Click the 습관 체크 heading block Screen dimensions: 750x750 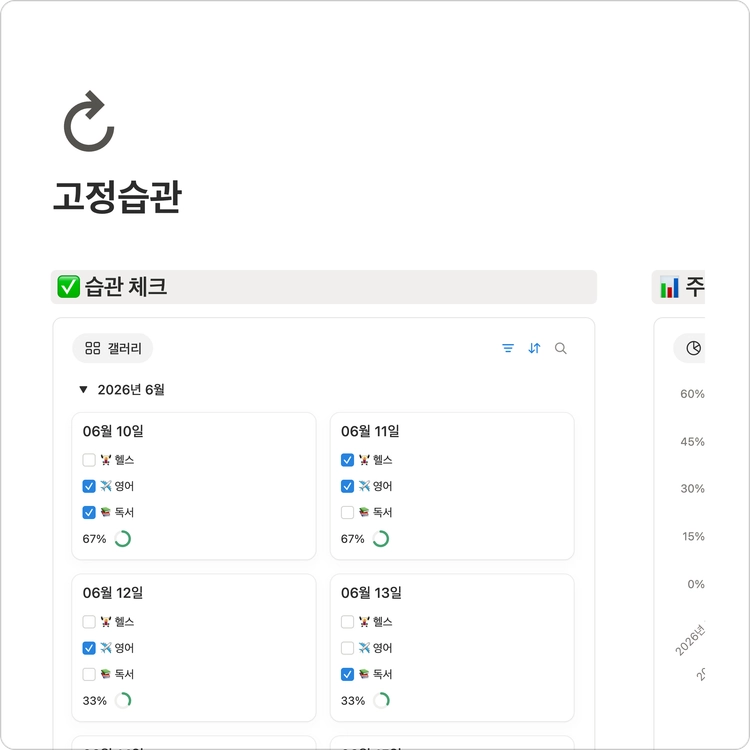[x=324, y=287]
